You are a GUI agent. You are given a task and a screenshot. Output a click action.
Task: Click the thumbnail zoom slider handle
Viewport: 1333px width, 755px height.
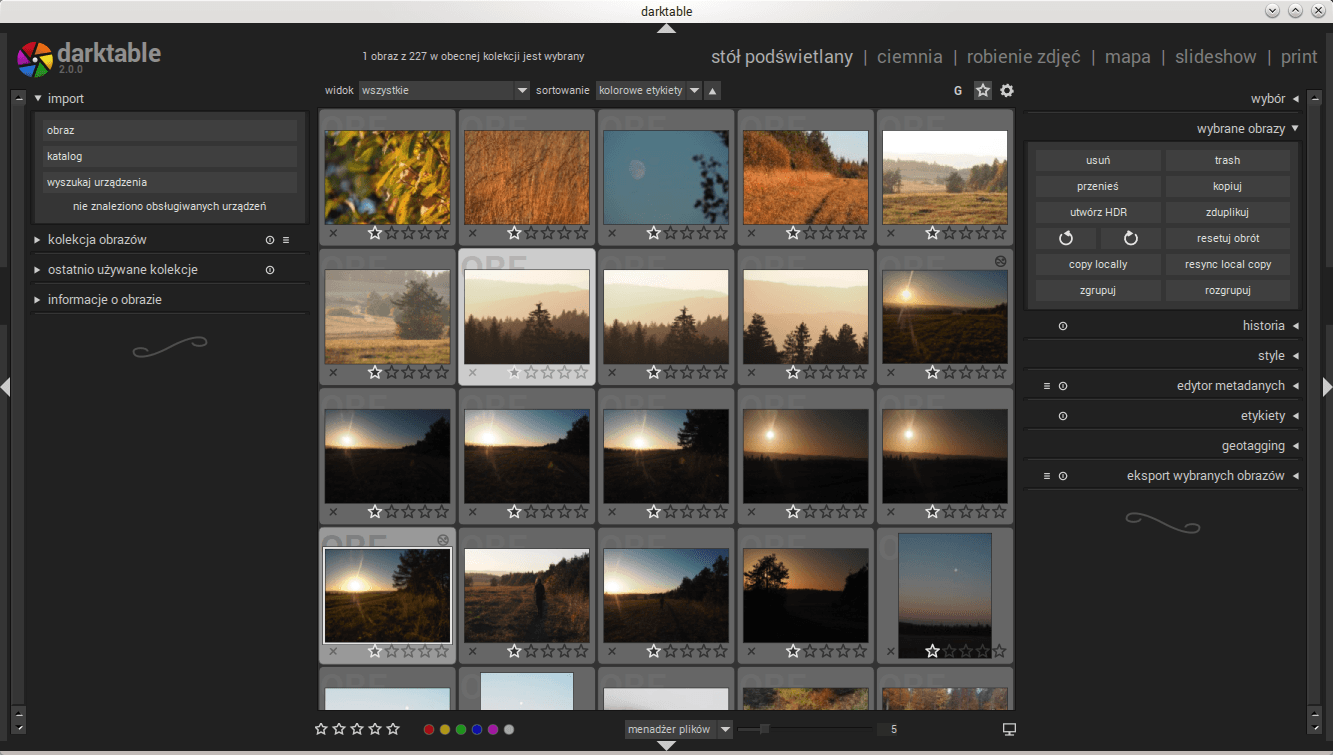(x=764, y=729)
